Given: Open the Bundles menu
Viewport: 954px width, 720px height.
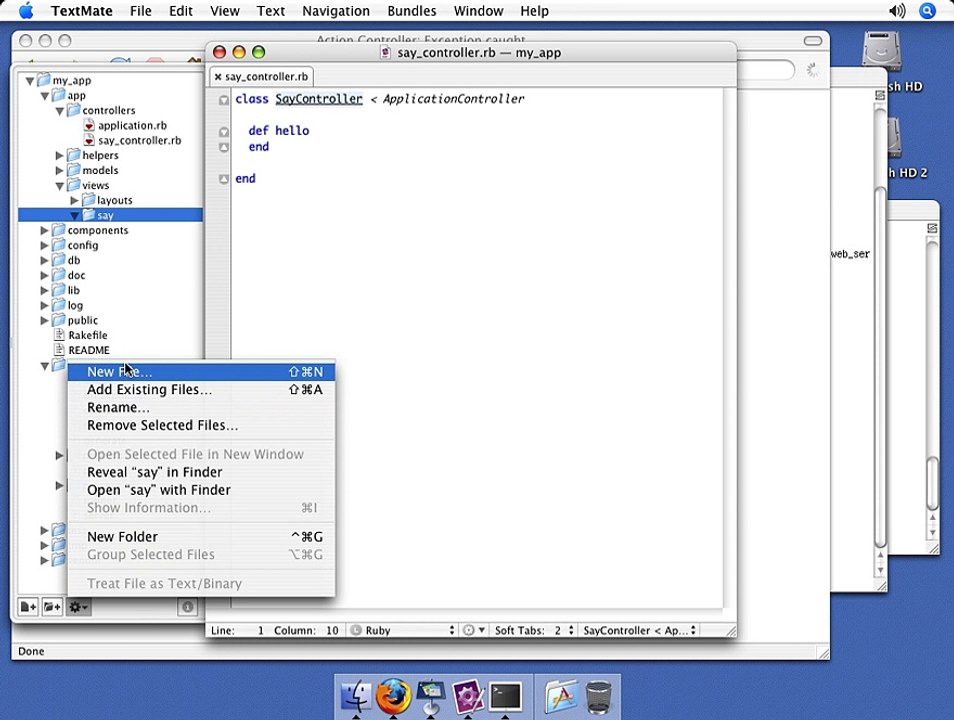Looking at the screenshot, I should pyautogui.click(x=412, y=10).
